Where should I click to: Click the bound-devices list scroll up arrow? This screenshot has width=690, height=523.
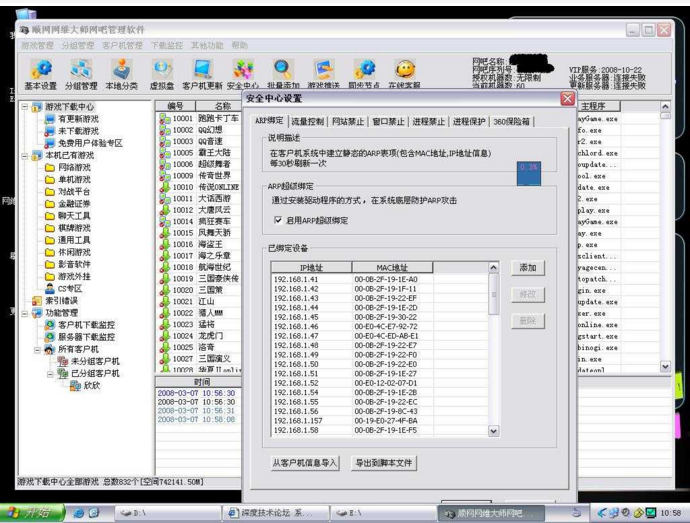(x=494, y=267)
